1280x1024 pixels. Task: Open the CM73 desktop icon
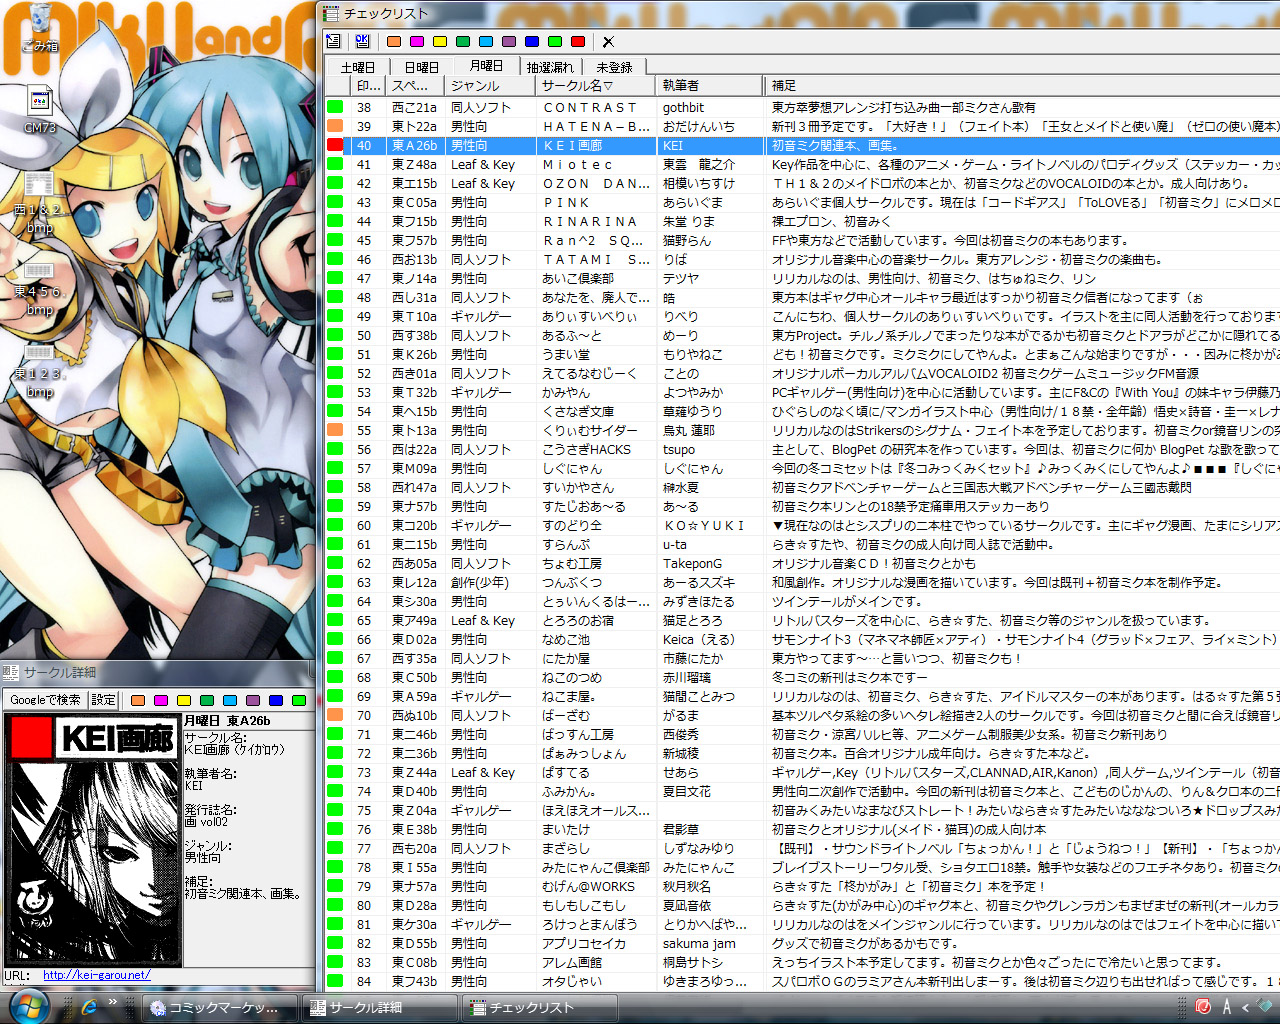click(x=40, y=110)
